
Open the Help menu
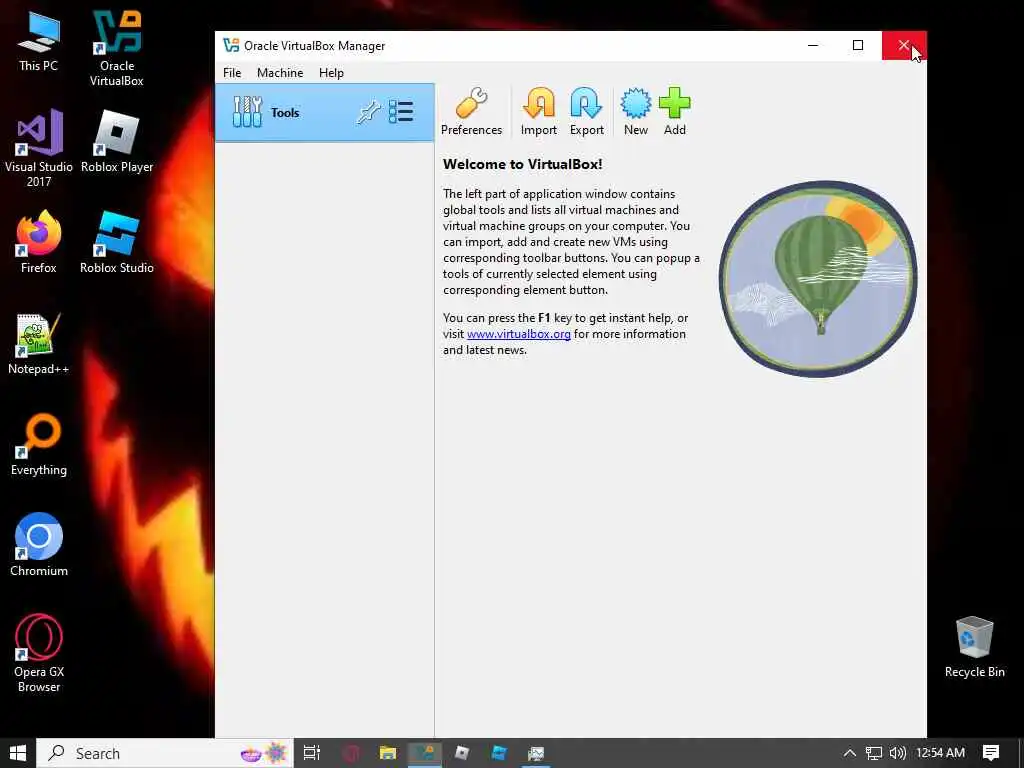click(331, 72)
